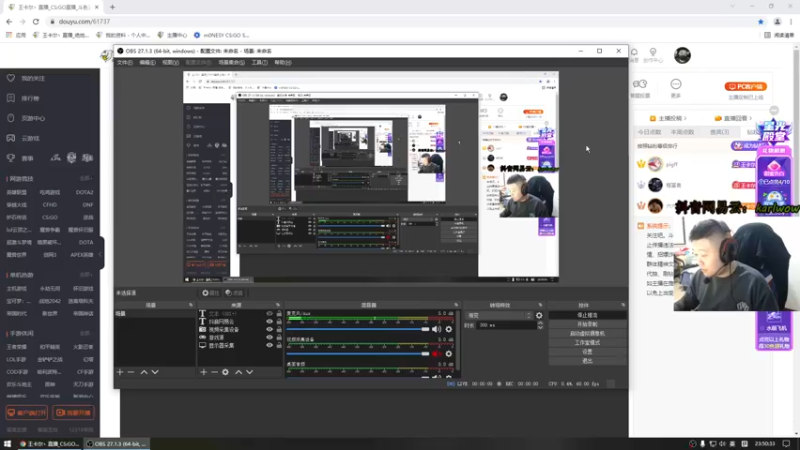Image resolution: width=800 pixels, height=450 pixels.
Task: Unmute the red speaker on second mixer channel
Action: pos(436,354)
